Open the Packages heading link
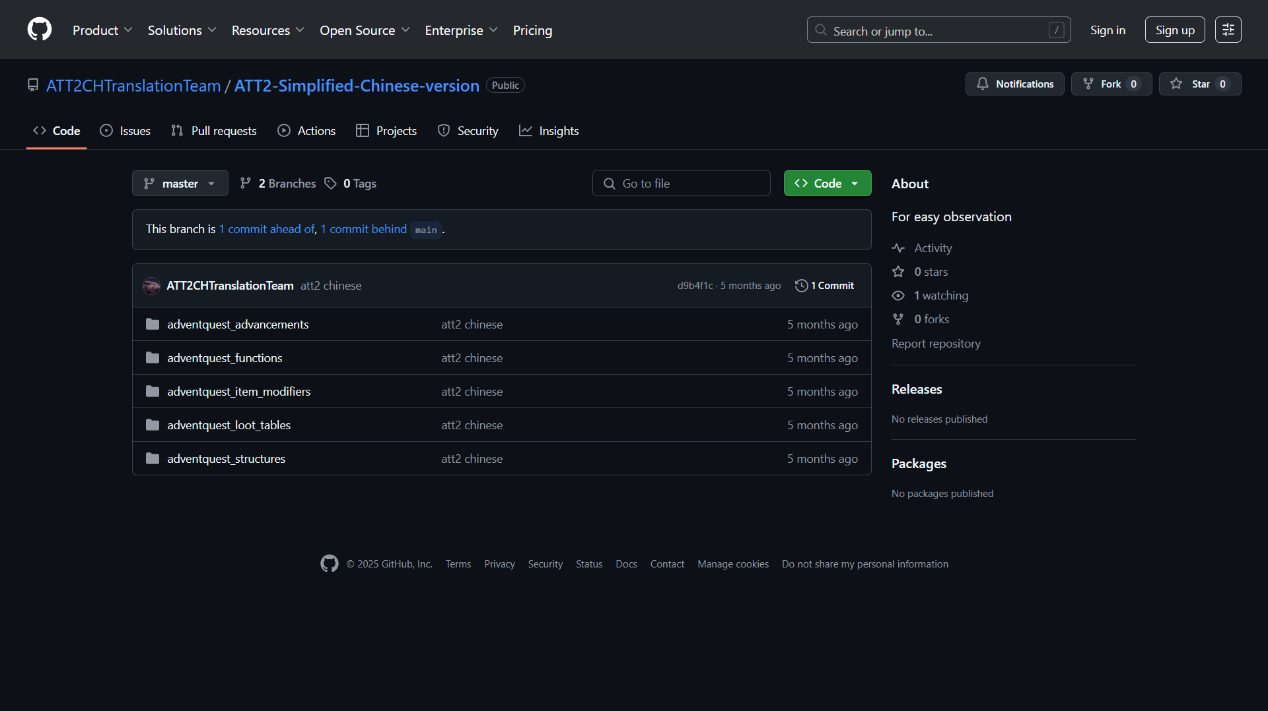The image size is (1268, 711). click(919, 464)
